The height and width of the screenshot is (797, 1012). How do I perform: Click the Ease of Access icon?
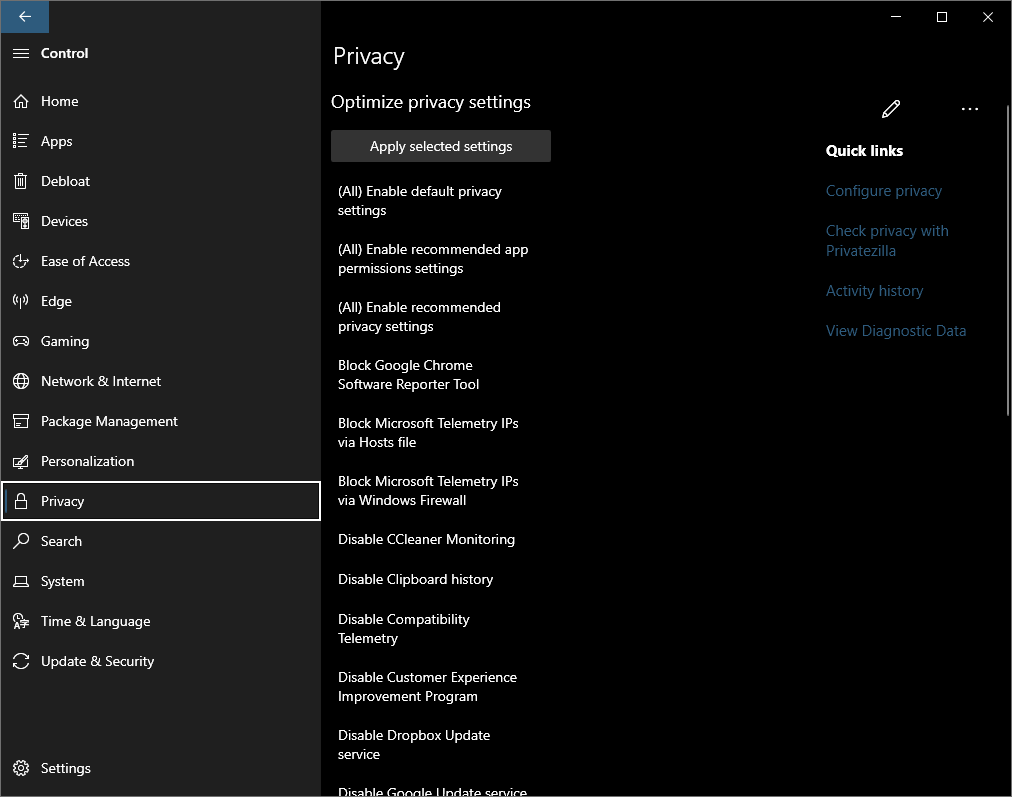coord(21,261)
